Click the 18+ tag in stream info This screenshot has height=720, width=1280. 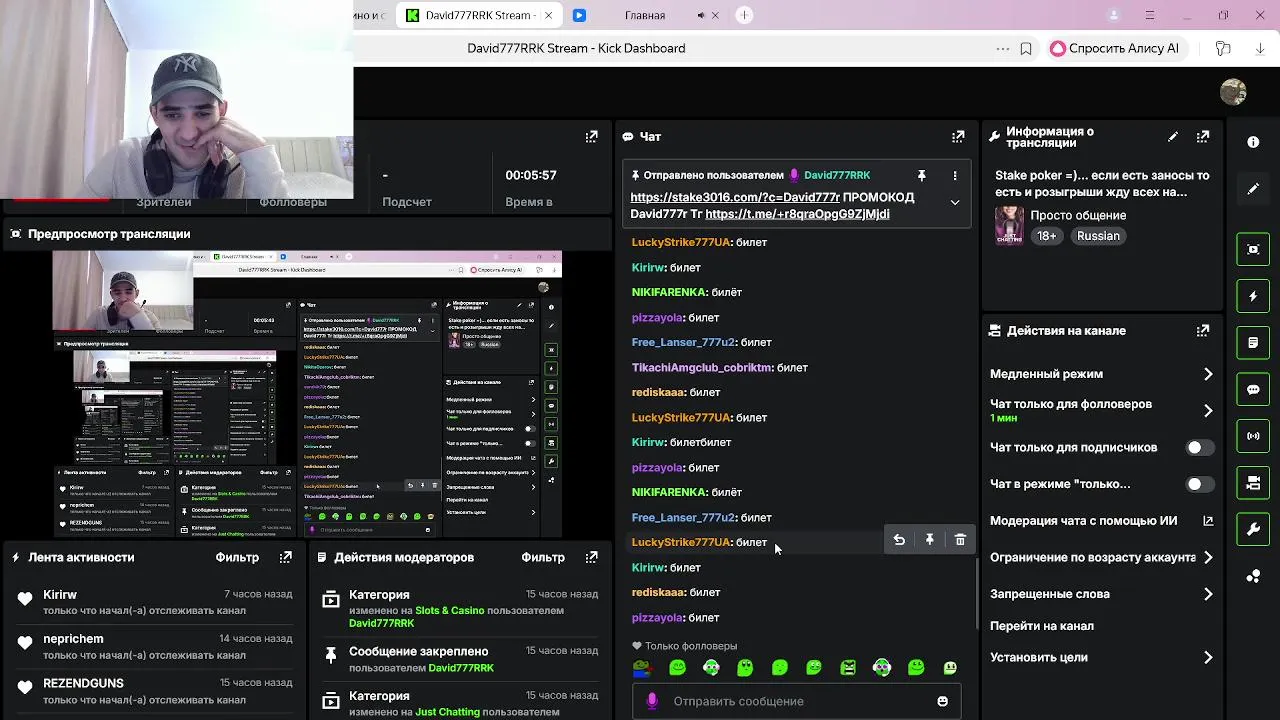pos(1046,236)
